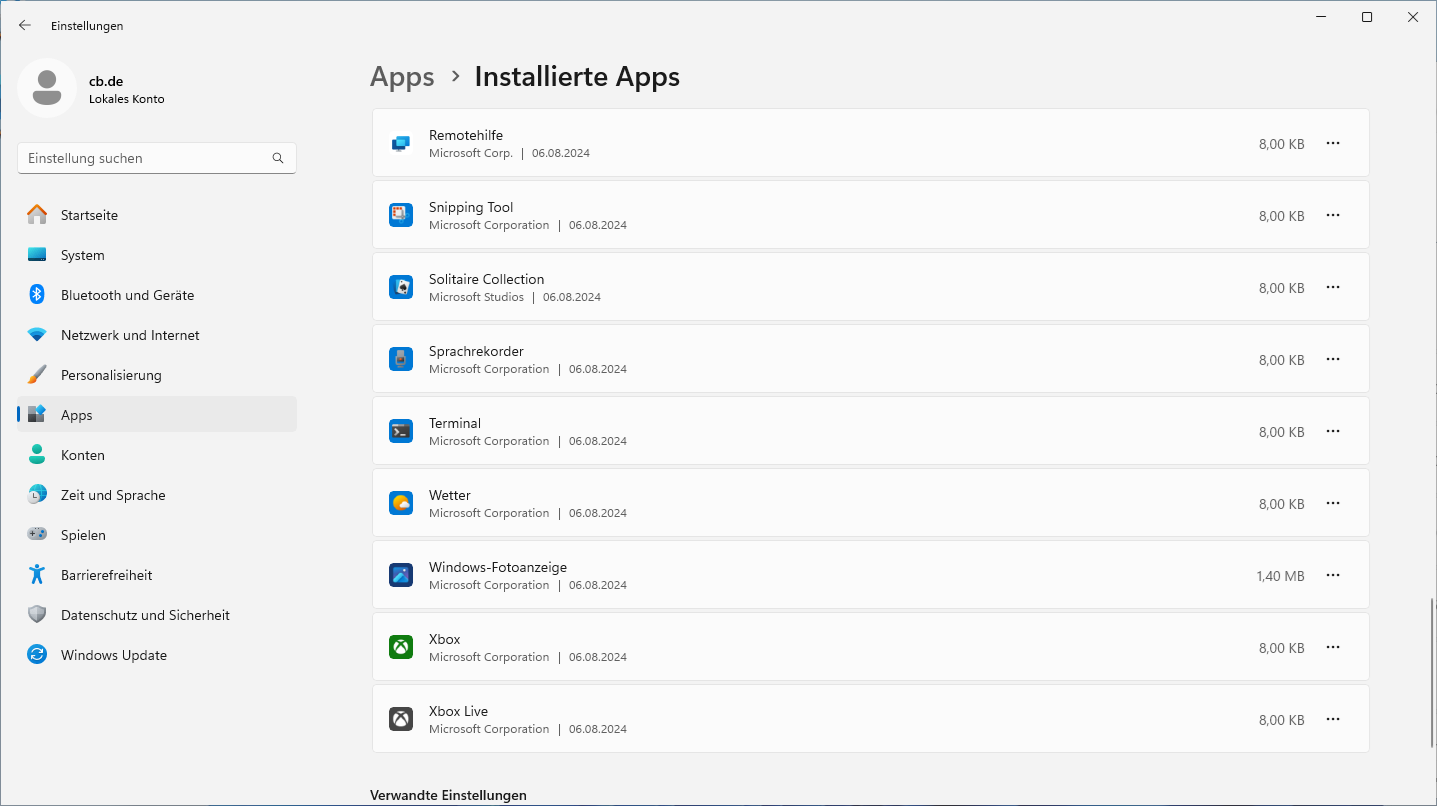This screenshot has height=806, width=1437.
Task: Select the Apps sidebar entry
Action: click(x=157, y=415)
